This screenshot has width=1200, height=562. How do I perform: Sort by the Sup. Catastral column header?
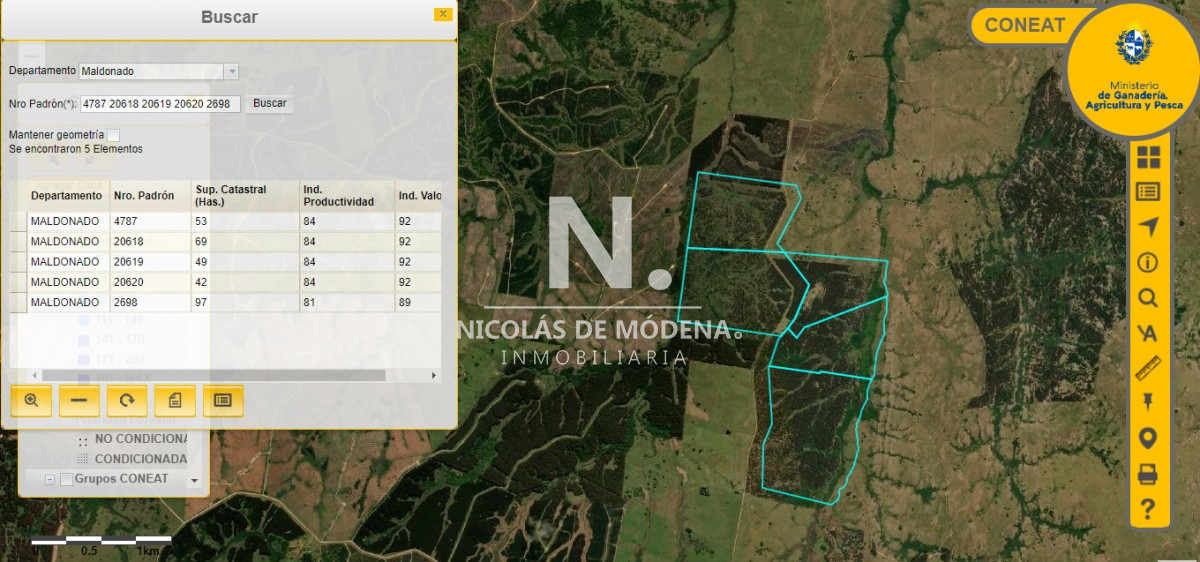246,195
